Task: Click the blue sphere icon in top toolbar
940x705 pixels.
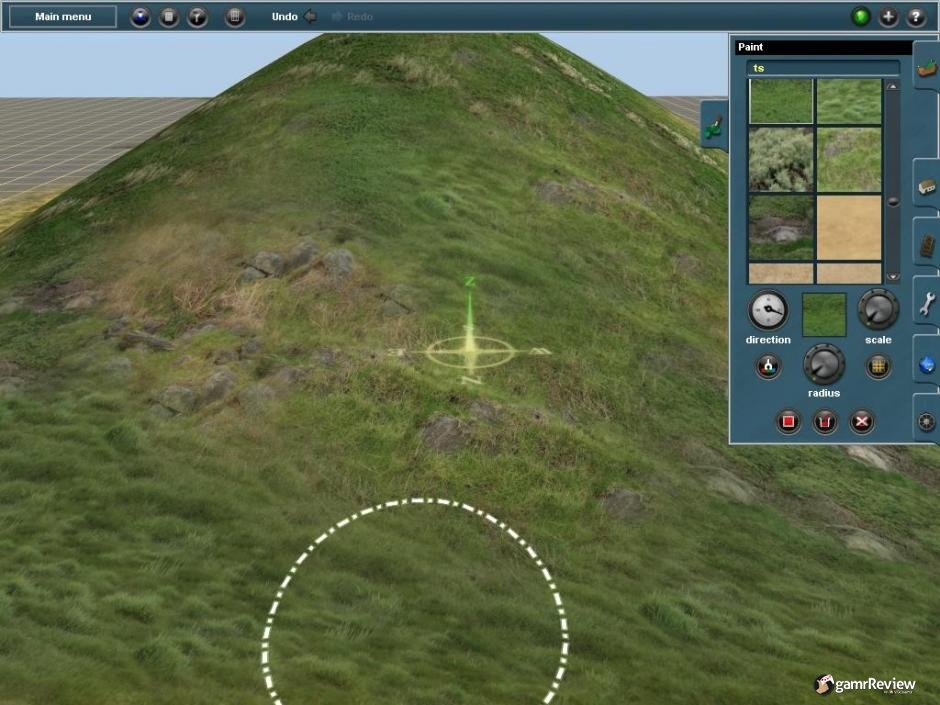Action: point(140,17)
